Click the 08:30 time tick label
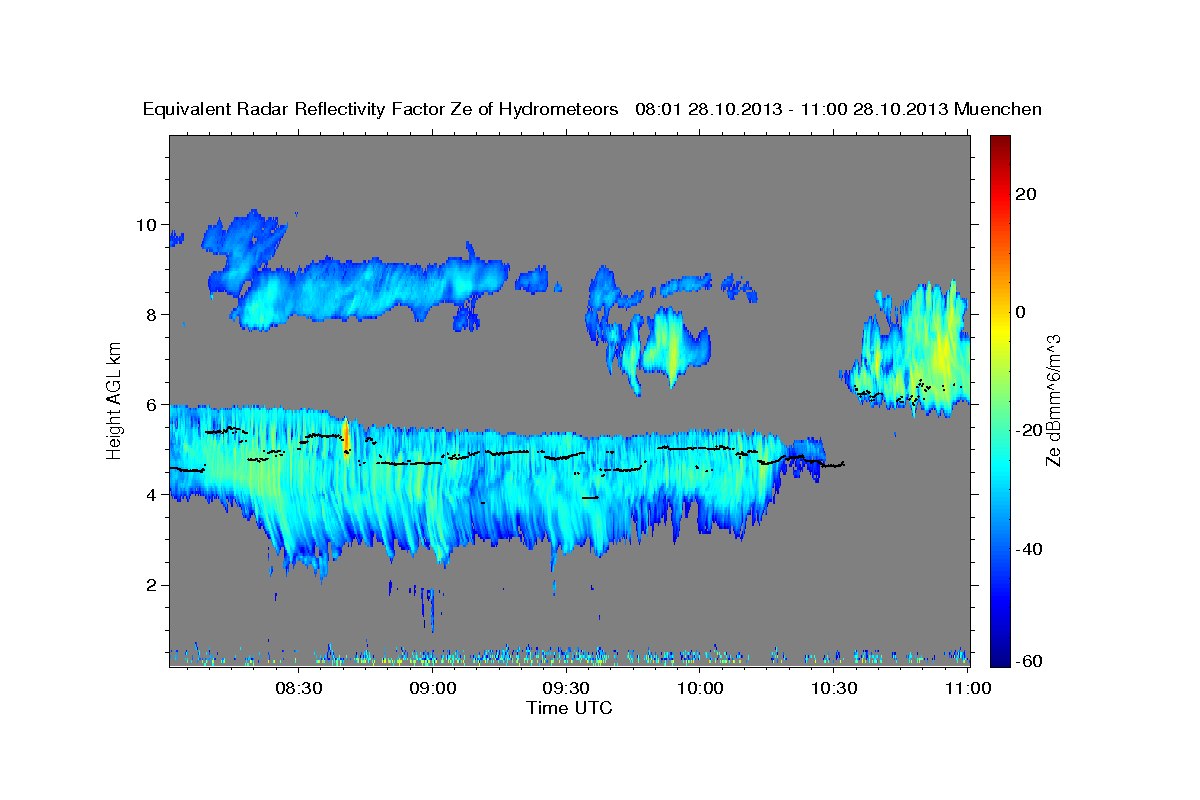This screenshot has width=1200, height=800. (x=299, y=688)
